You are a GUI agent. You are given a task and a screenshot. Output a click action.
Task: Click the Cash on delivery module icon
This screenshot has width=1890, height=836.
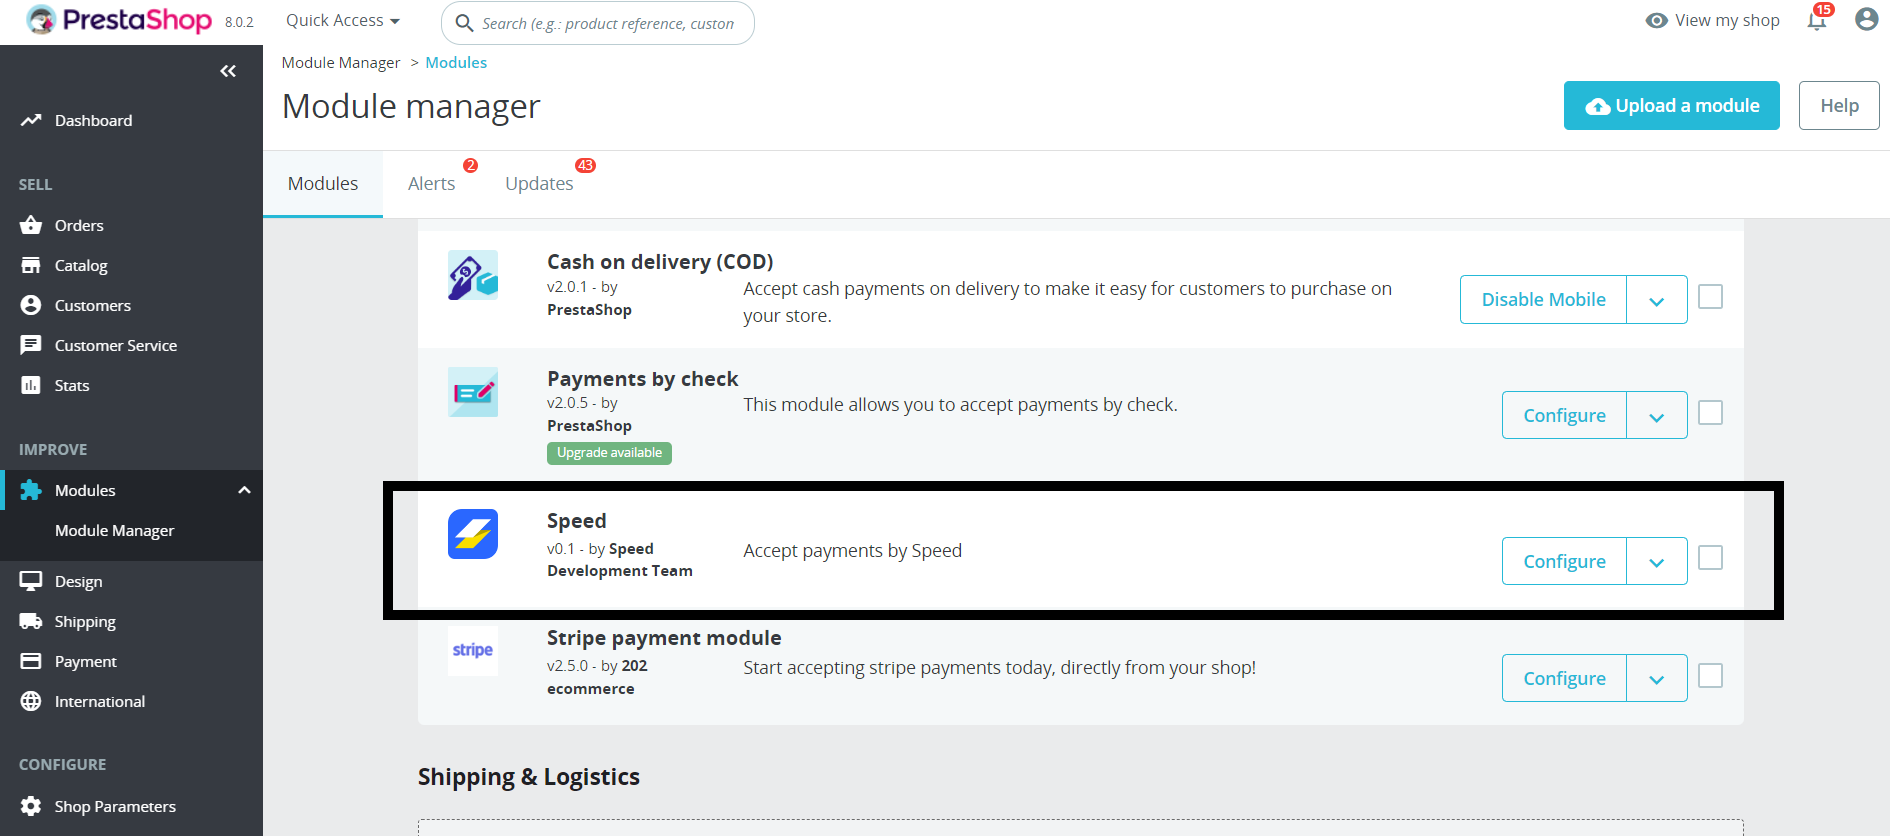point(473,275)
